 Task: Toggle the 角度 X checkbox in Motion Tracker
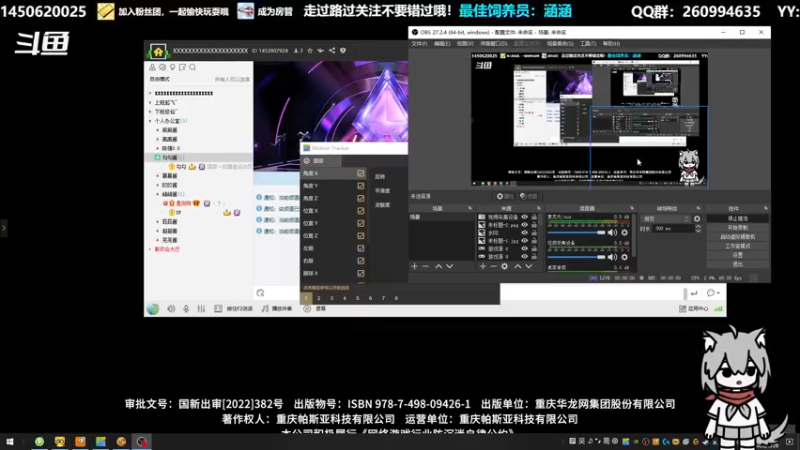coord(361,173)
